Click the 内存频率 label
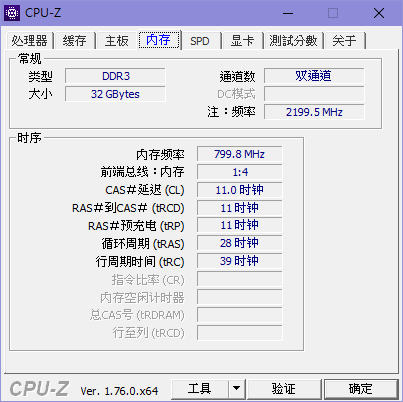This screenshot has height=402, width=403. pos(160,154)
